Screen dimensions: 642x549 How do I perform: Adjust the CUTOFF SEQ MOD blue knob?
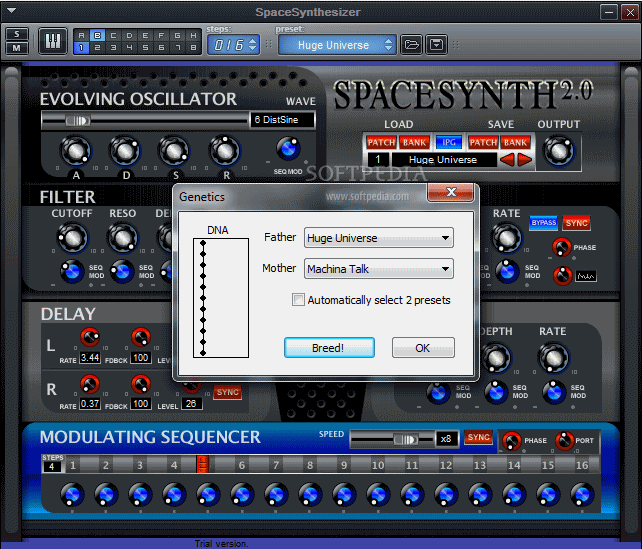pyautogui.click(x=72, y=272)
